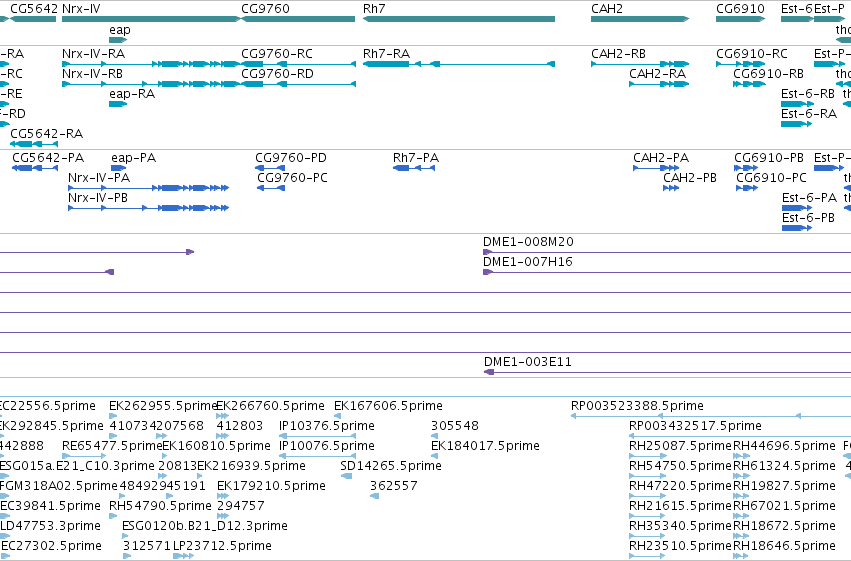Select the RH54750.5prime EST feature
The height and width of the screenshot is (561, 851).
click(647, 476)
